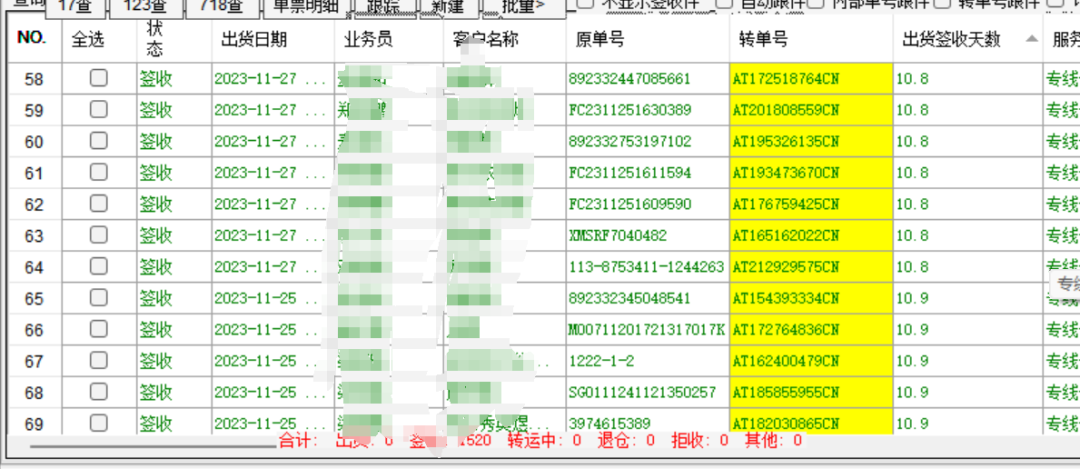Viewport: 1080px width, 469px height.
Task: Tick the row 61 selection checkbox
Action: point(99,173)
